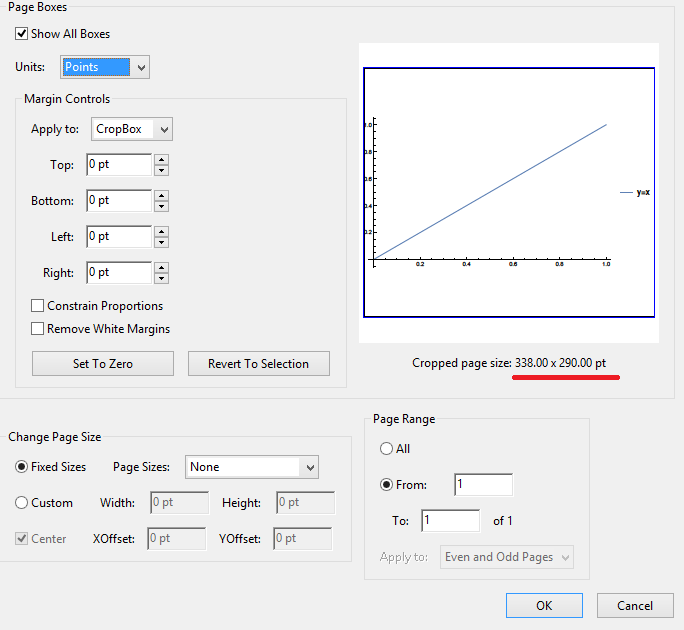Image resolution: width=684 pixels, height=630 pixels.
Task: Click the XOffset input field
Action: 176,538
